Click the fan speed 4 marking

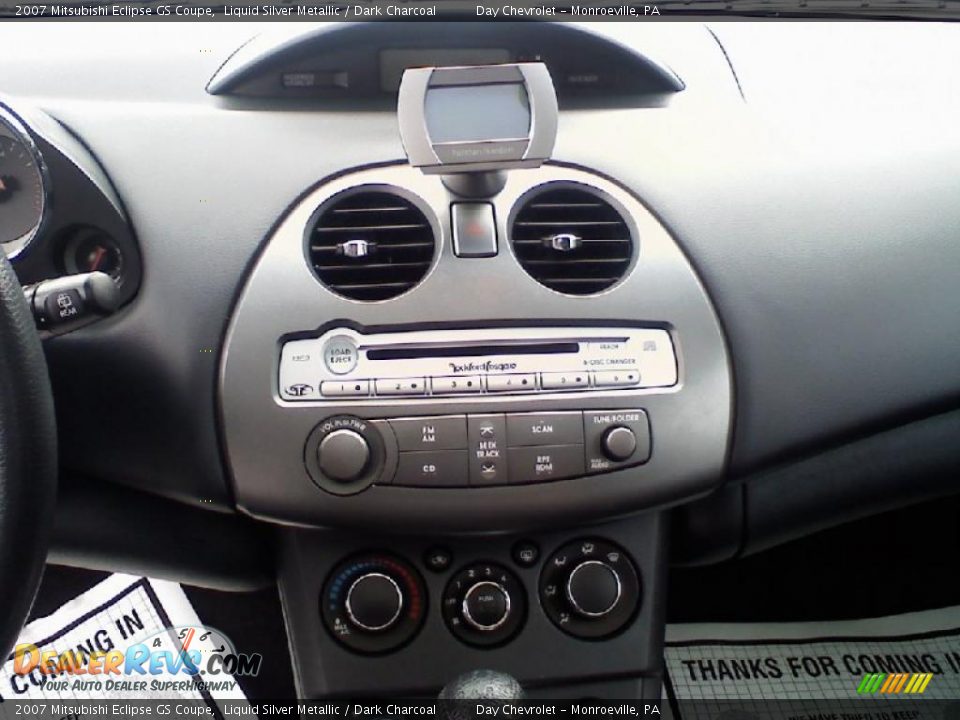504,579
